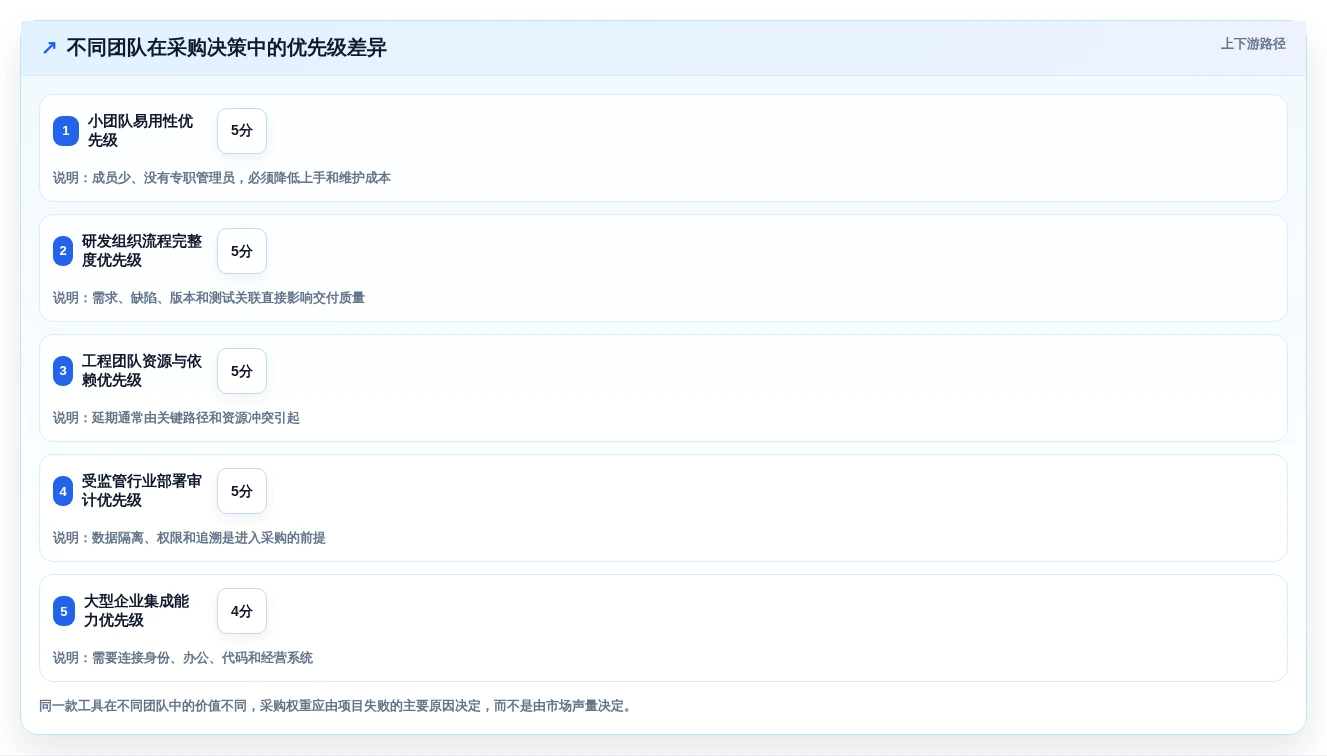The height and width of the screenshot is (756, 1327).
Task: Select the heading 小团队易用性优先级
Action: pyautogui.click(x=140, y=131)
